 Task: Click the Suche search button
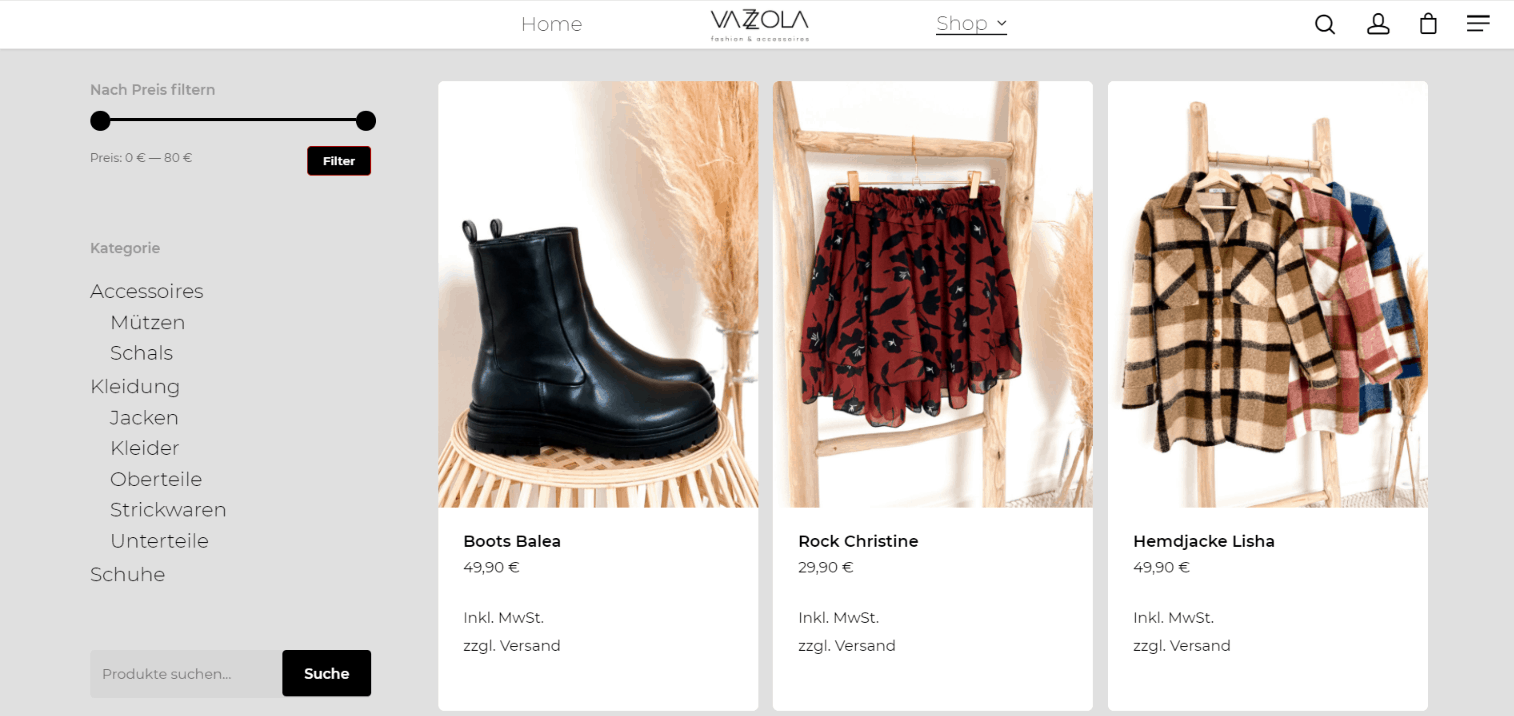[x=326, y=673]
